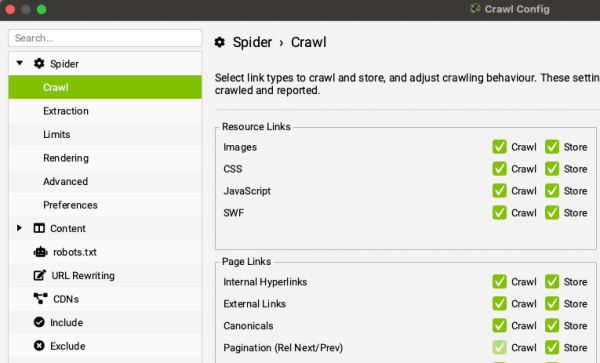Open the Include configuration
Viewport: 600px width, 363px height.
click(105, 322)
